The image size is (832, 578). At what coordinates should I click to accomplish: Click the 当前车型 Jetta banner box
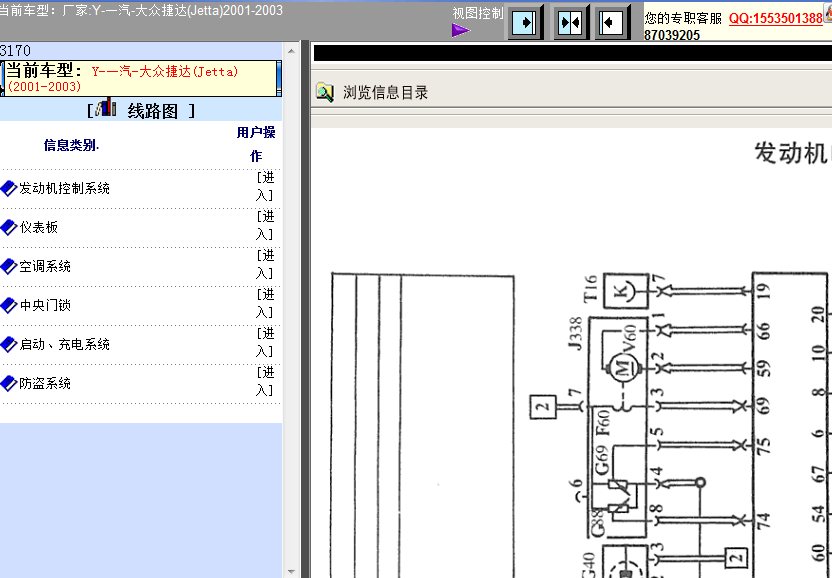tap(141, 79)
